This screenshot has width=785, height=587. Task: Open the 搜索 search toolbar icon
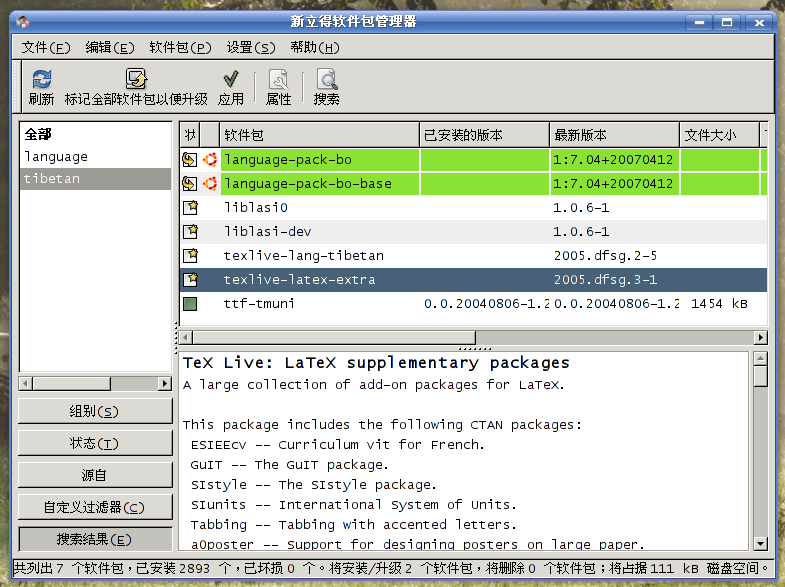pyautogui.click(x=327, y=79)
